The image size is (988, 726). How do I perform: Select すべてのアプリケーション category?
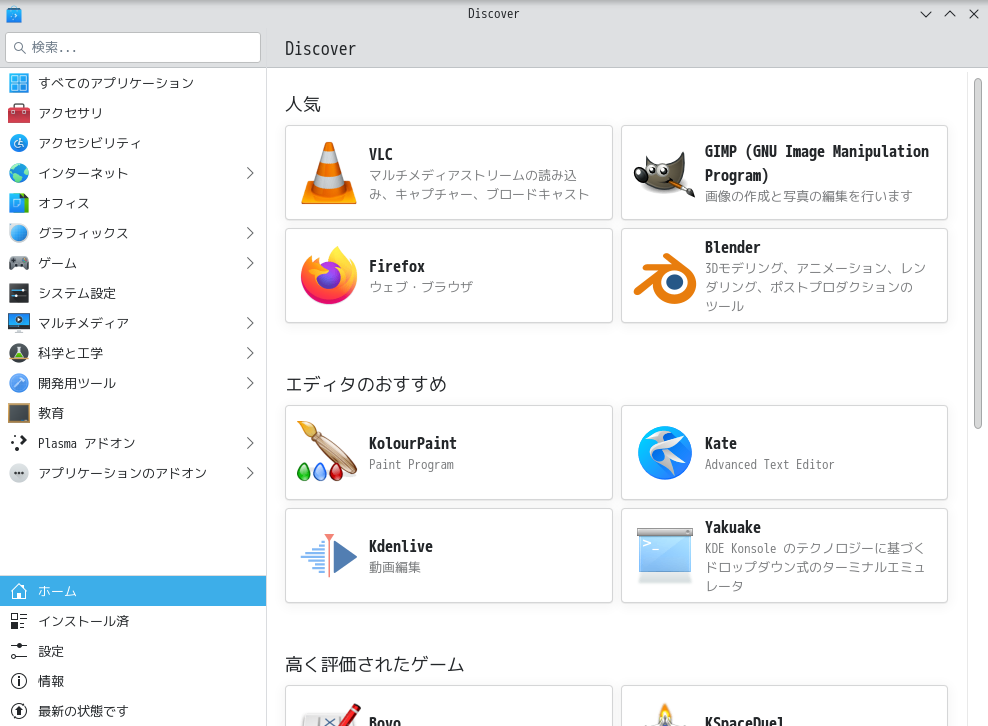pyautogui.click(x=133, y=83)
